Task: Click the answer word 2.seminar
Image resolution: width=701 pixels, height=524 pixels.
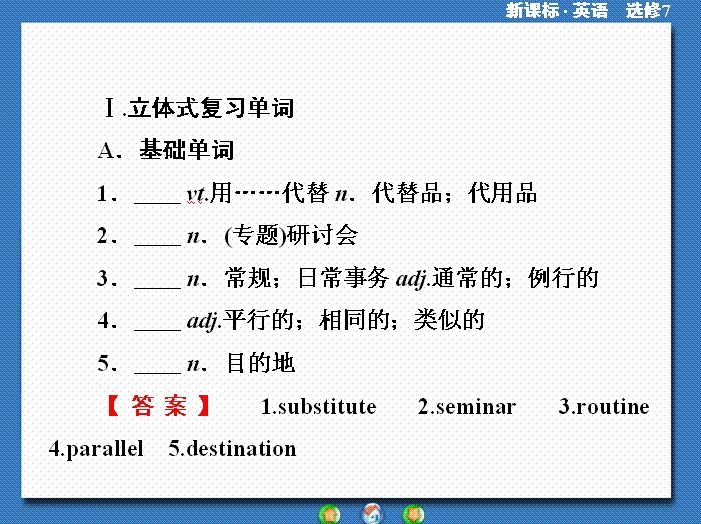Action: point(466,407)
